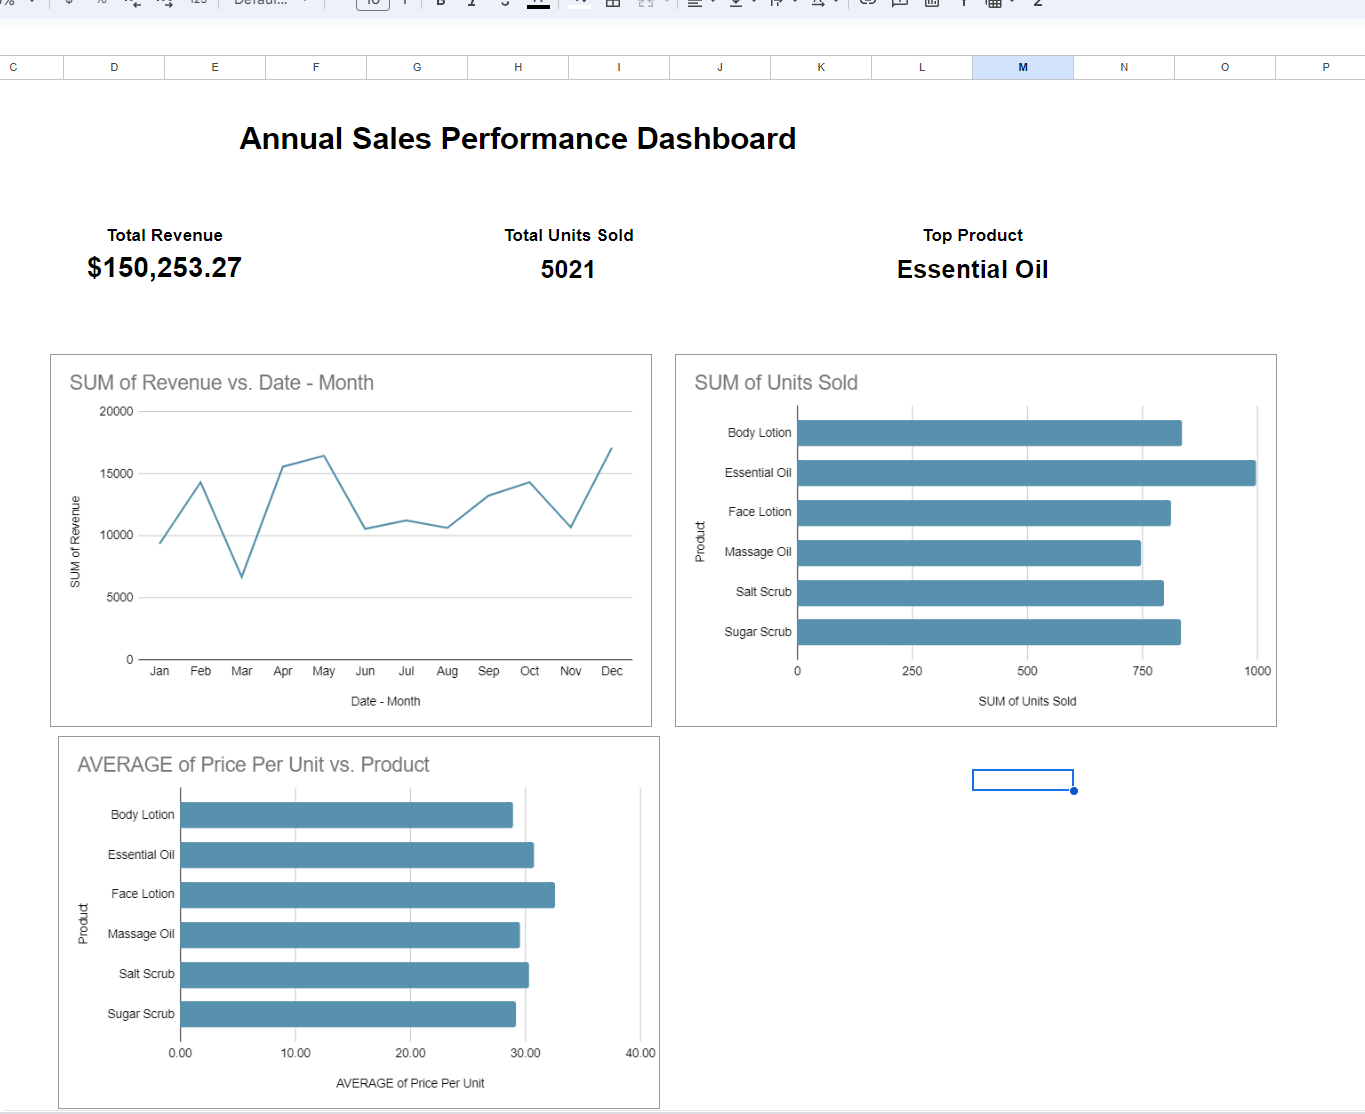
Task: Click the Face Lotion bar in Units Sold chart
Action: point(984,513)
